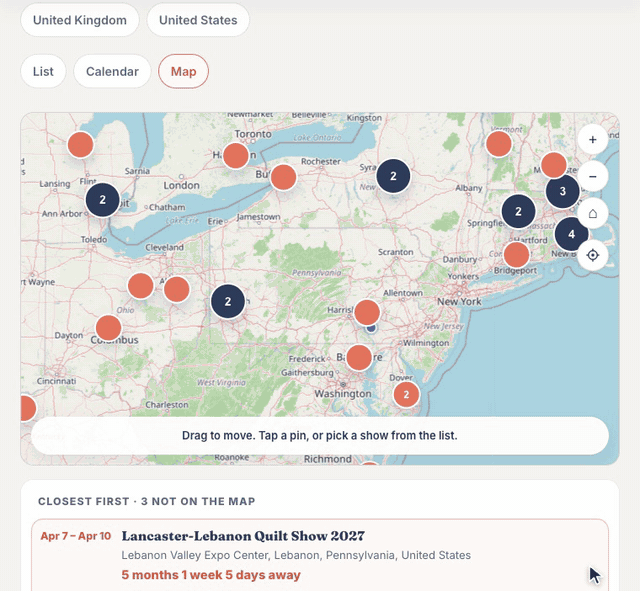640x591 pixels.
Task: Click the 'Drag to move' map hint banner
Action: click(320, 435)
